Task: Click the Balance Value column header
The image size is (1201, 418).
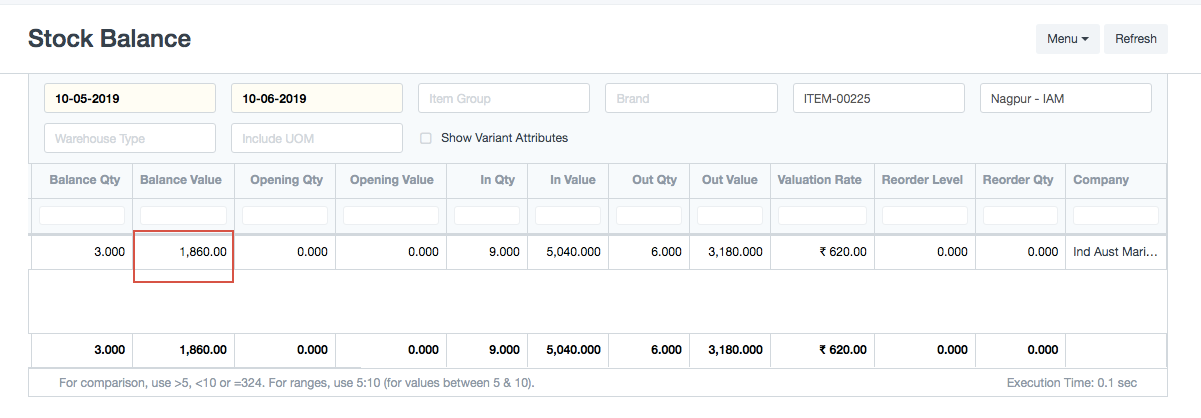Action: tap(183, 180)
